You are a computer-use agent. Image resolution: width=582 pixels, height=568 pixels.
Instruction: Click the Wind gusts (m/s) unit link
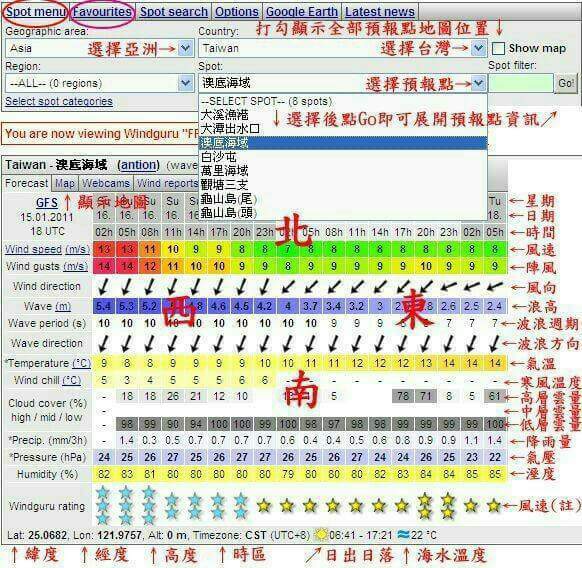tap(75, 266)
